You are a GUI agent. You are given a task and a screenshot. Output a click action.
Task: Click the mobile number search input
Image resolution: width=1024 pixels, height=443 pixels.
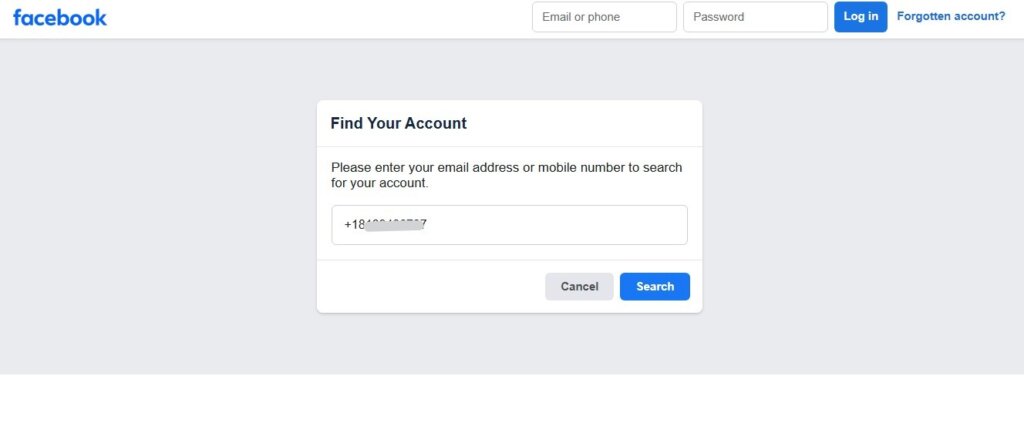509,225
